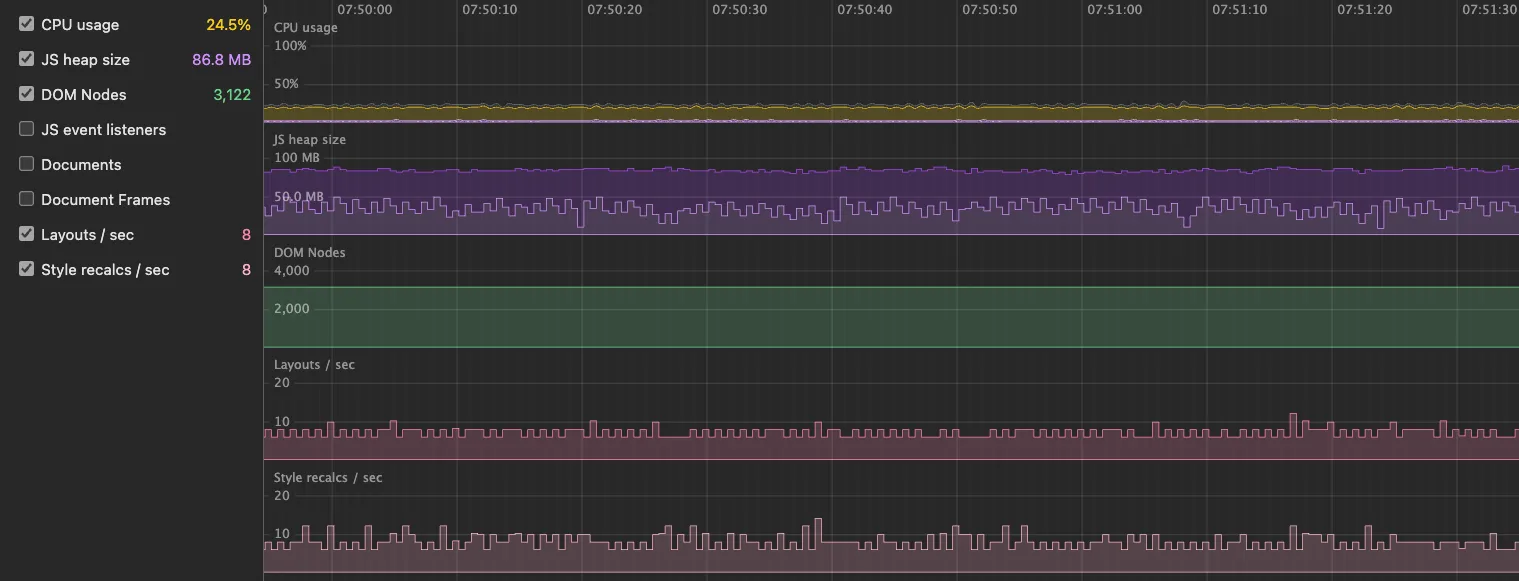This screenshot has height=581, width=1519.
Task: Click the JS event listeners label
Action: coord(104,130)
